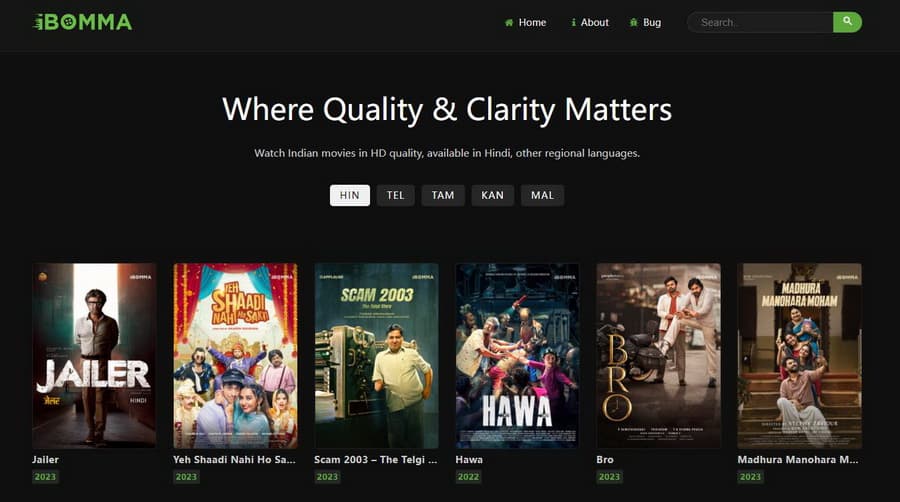The height and width of the screenshot is (502, 900).
Task: Select the HIN language filter
Action: [350, 195]
